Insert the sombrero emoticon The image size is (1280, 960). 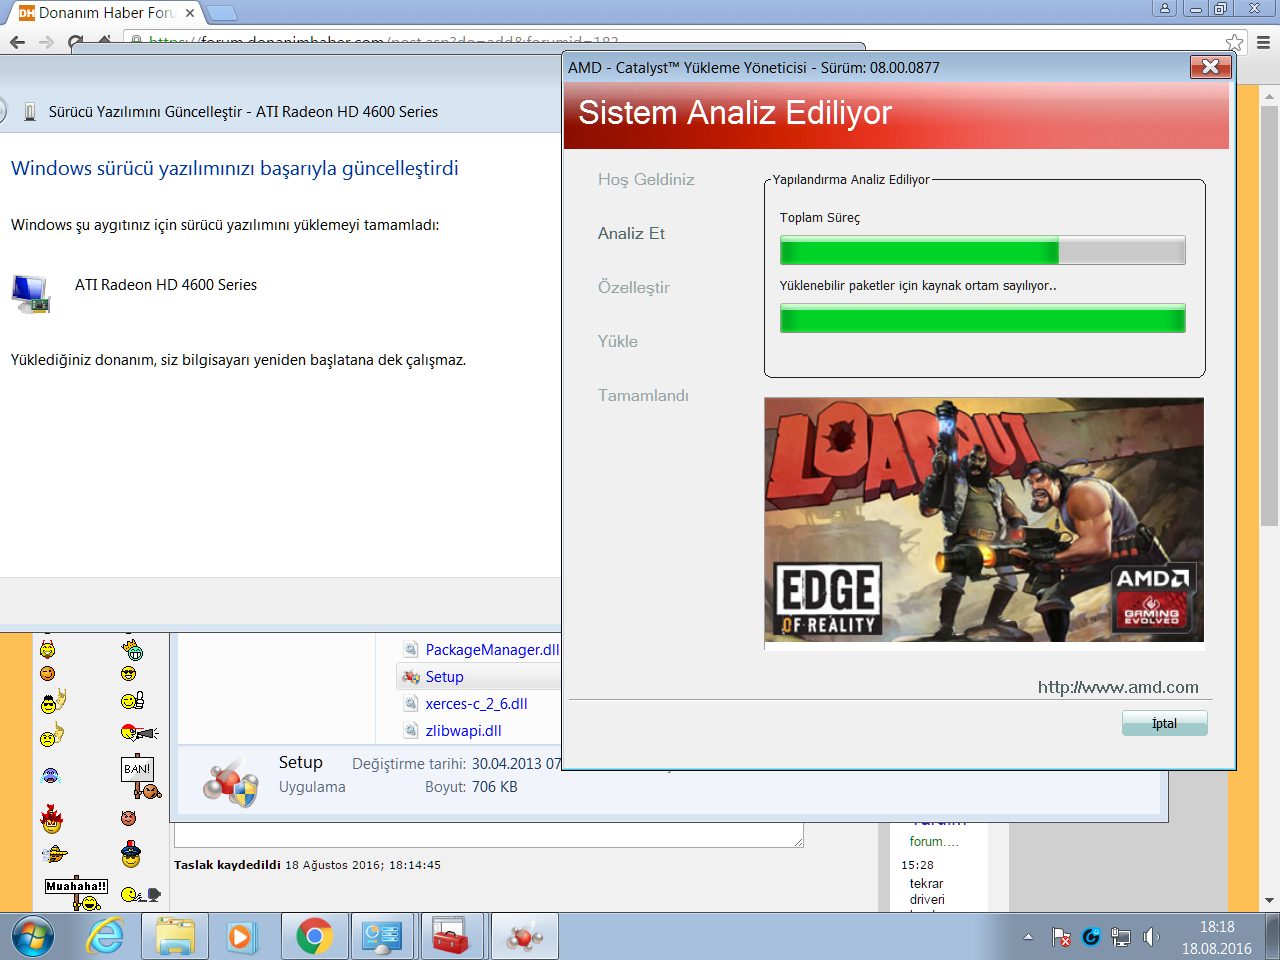54,854
